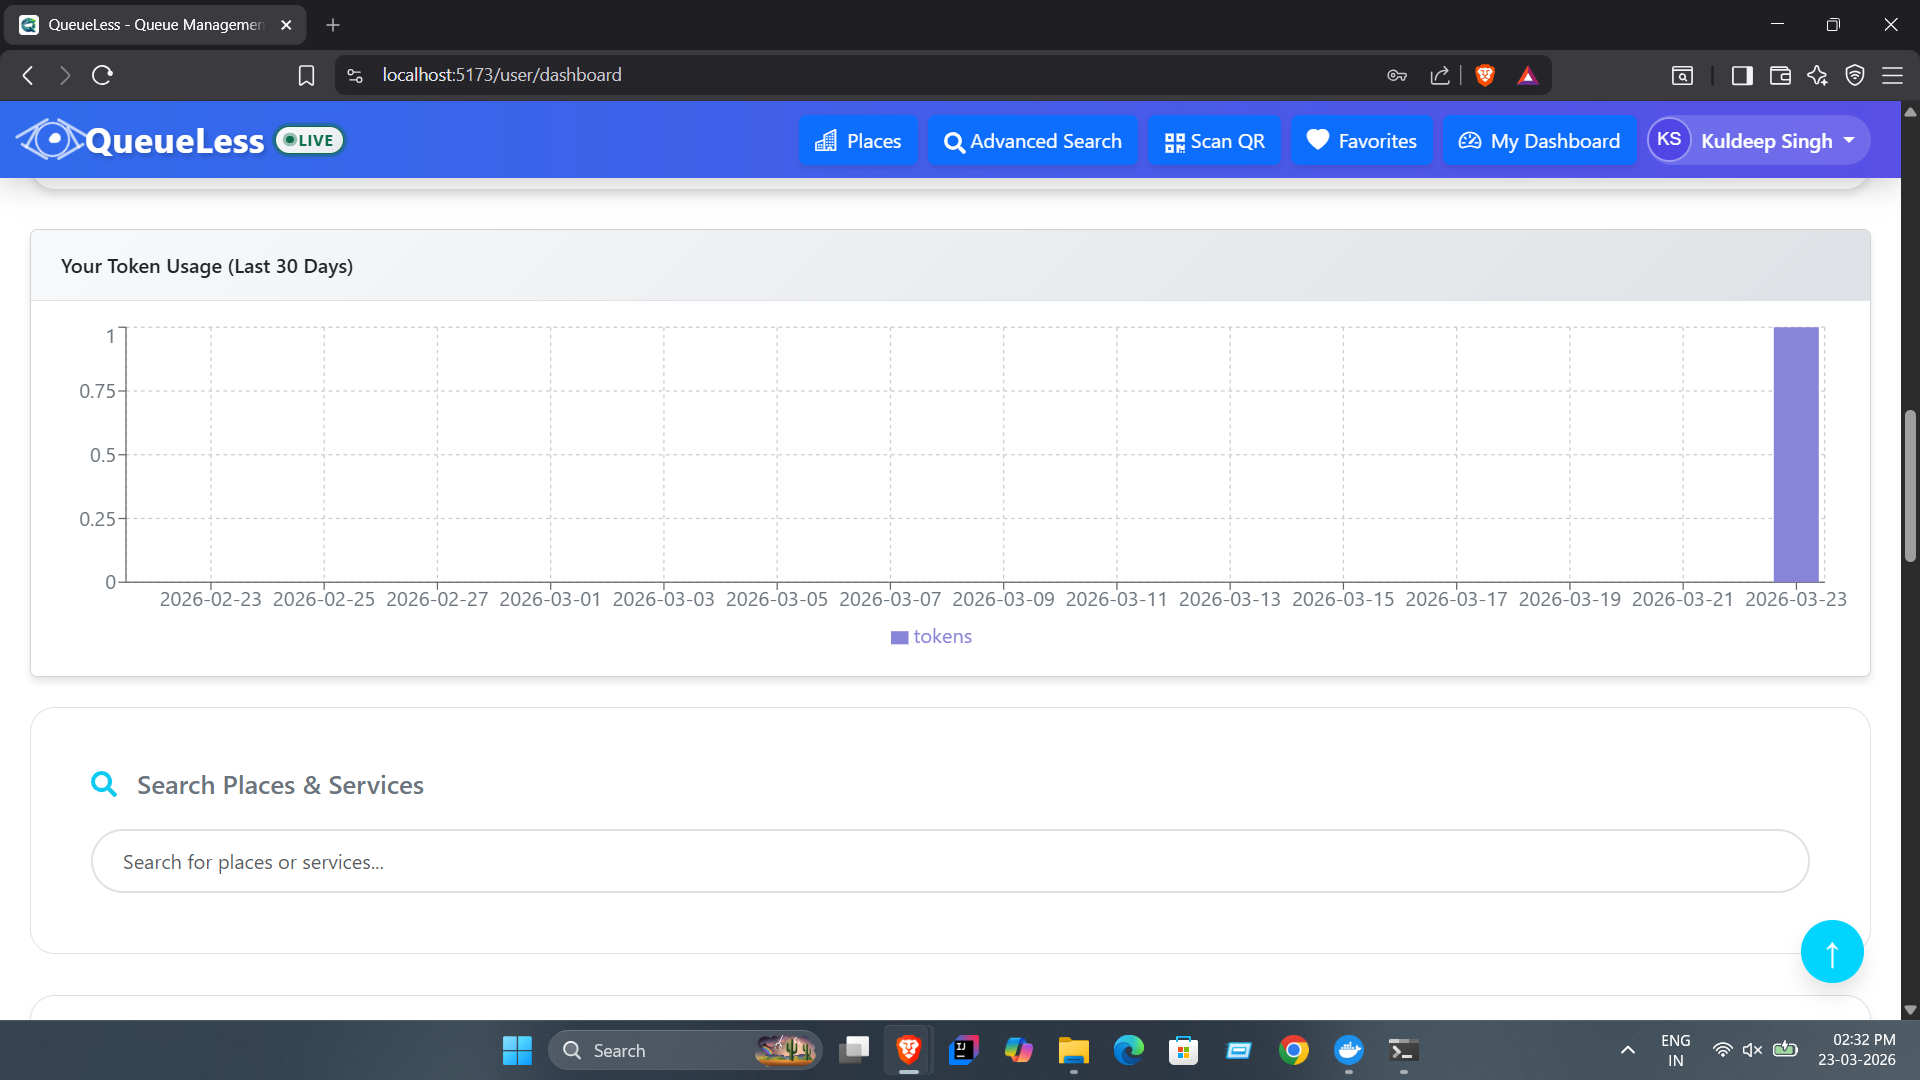The image size is (1920, 1080).
Task: Close the QueueLess tab
Action: click(286, 25)
